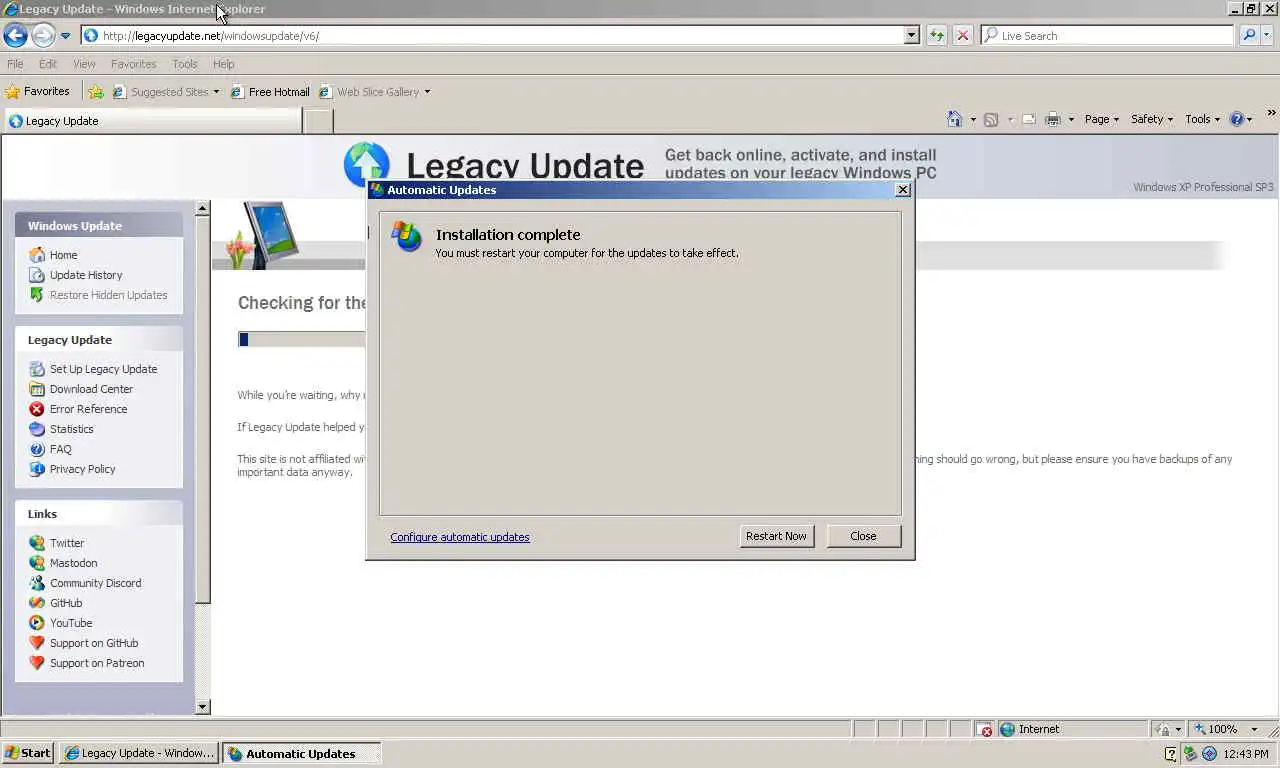The image size is (1280, 768).
Task: Click the Restart Now button
Action: pyautogui.click(x=776, y=536)
